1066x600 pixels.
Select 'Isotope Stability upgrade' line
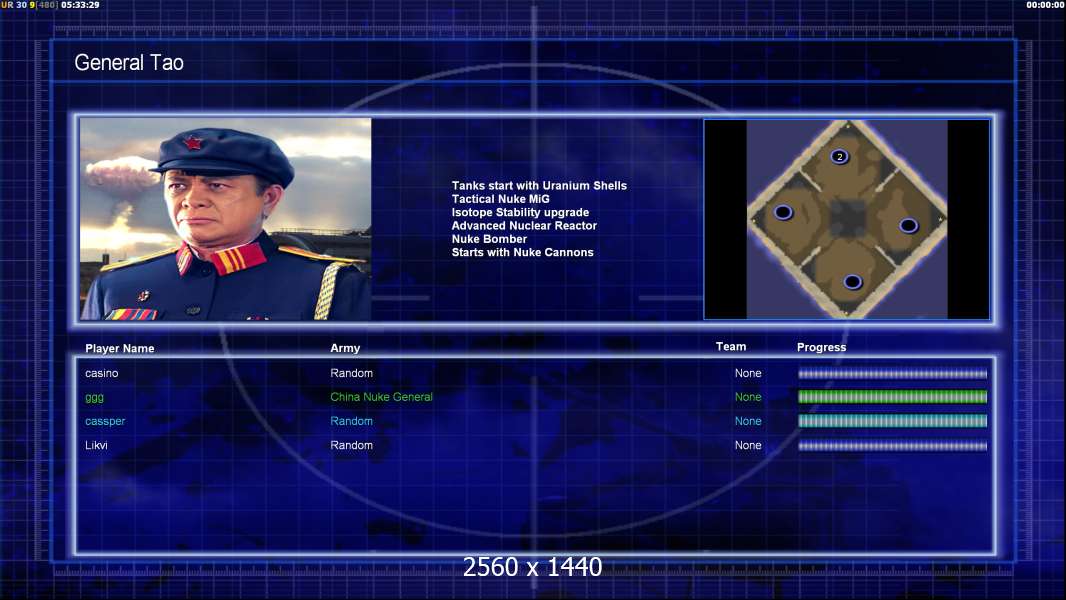520,212
